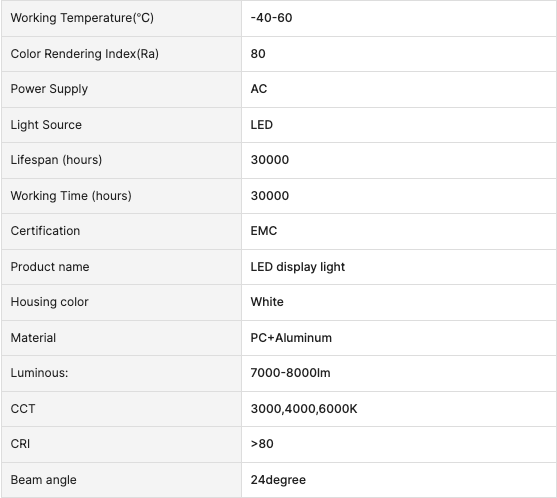Select the LED display light value
This screenshot has width=557, height=498.
pyautogui.click(x=298, y=267)
